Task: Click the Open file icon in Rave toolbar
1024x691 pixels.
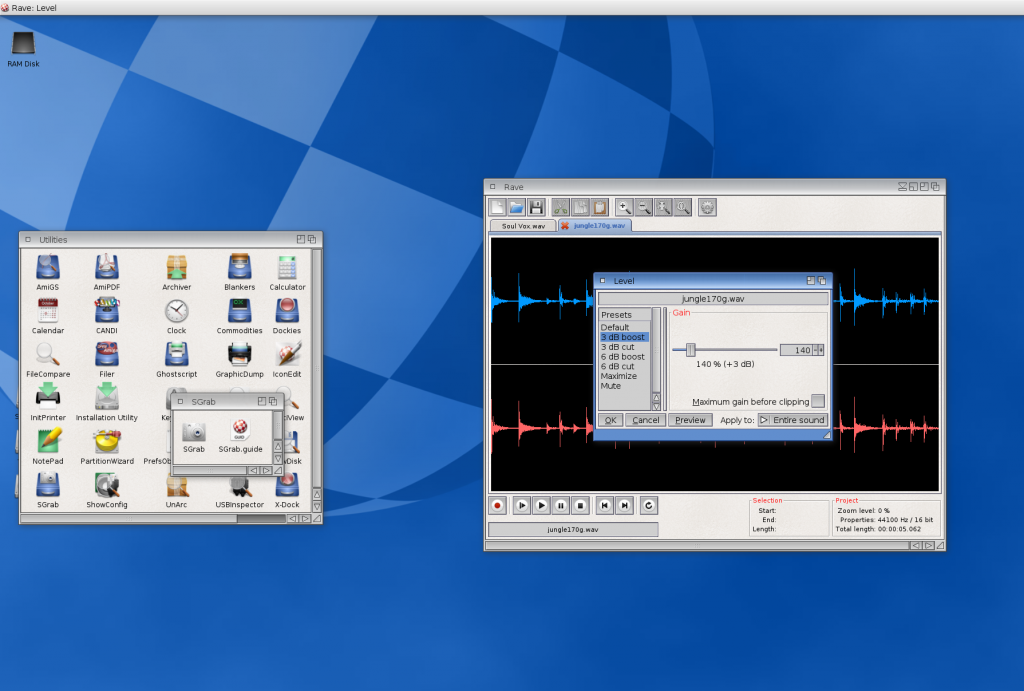Action: pyautogui.click(x=517, y=207)
